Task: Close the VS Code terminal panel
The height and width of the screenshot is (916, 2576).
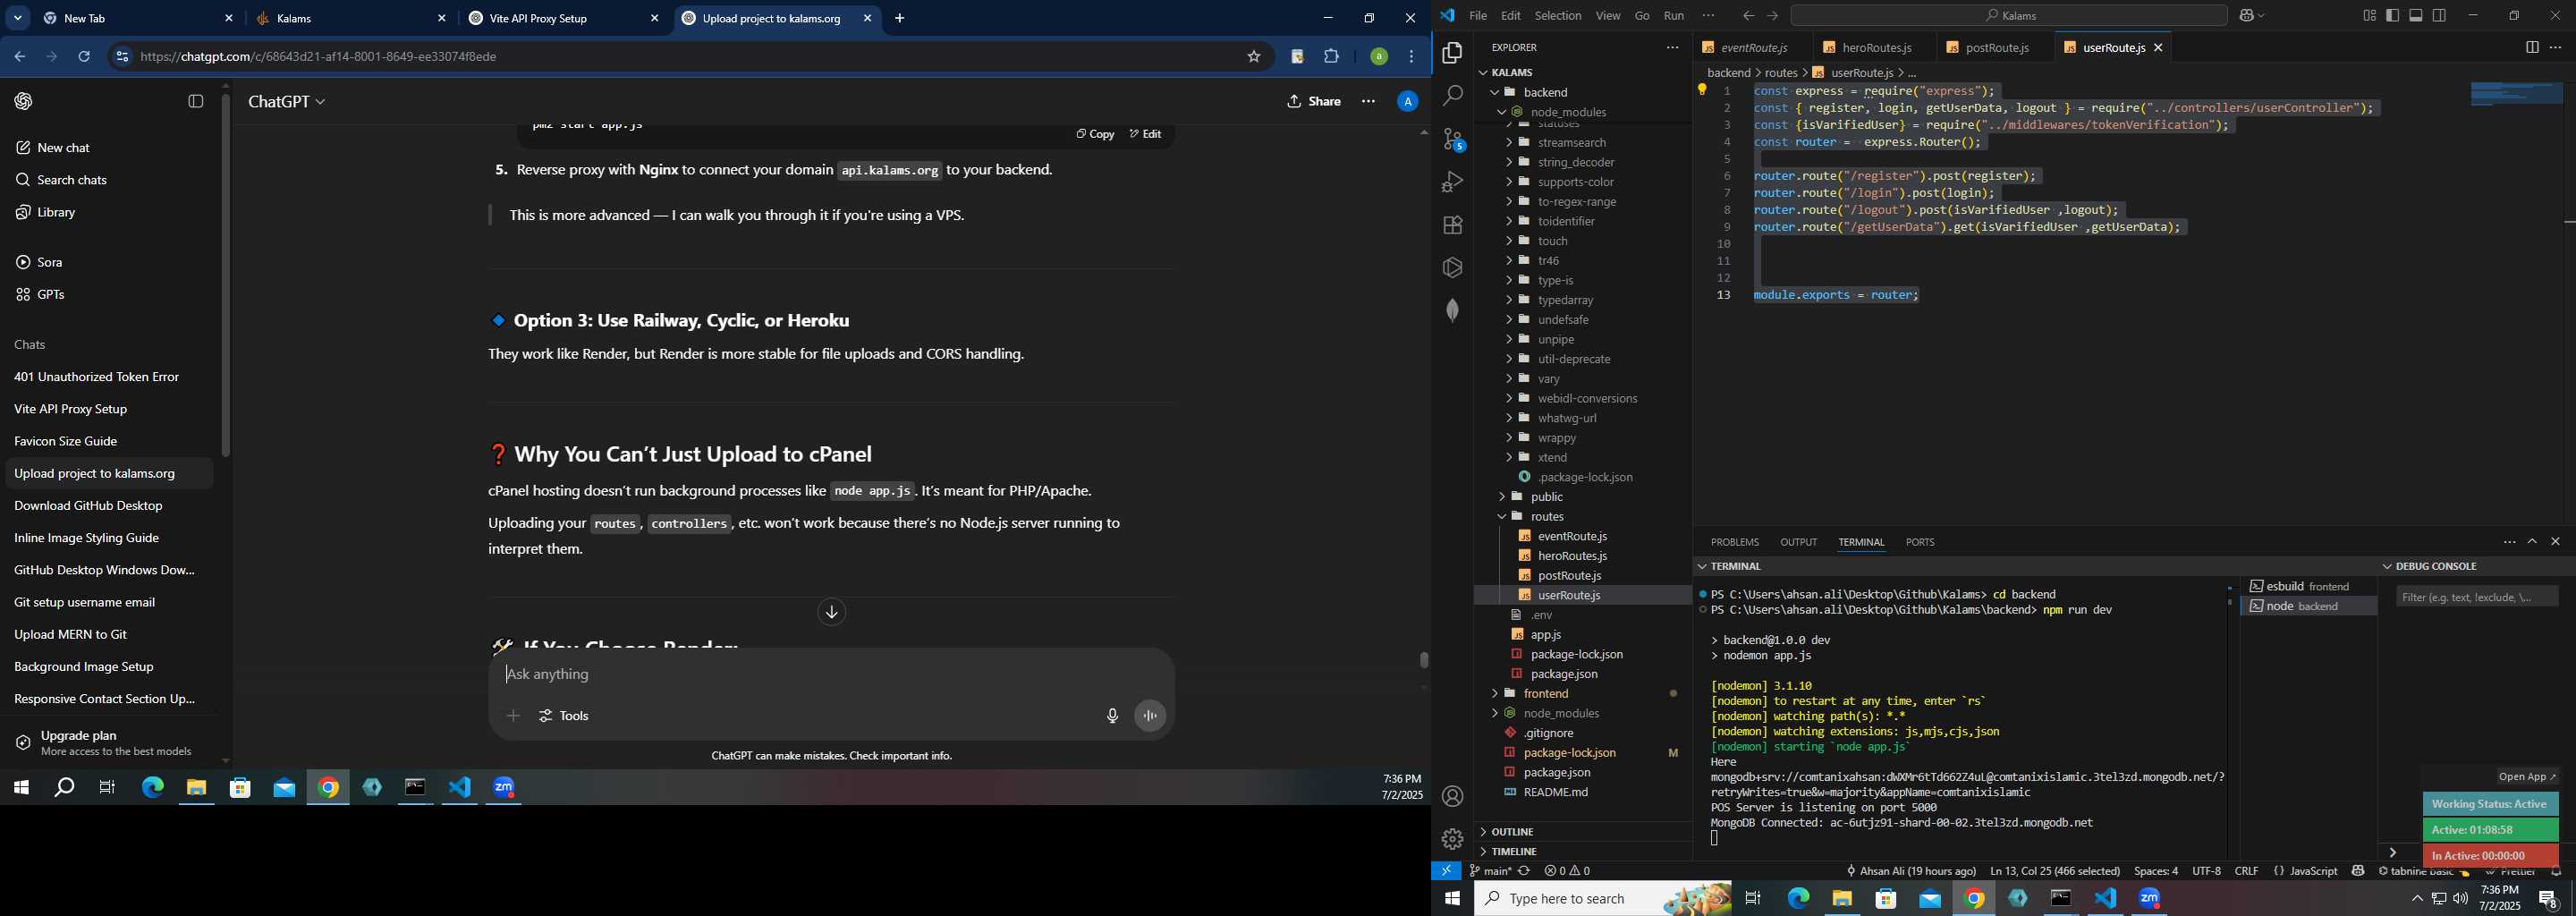Action: point(2555,542)
